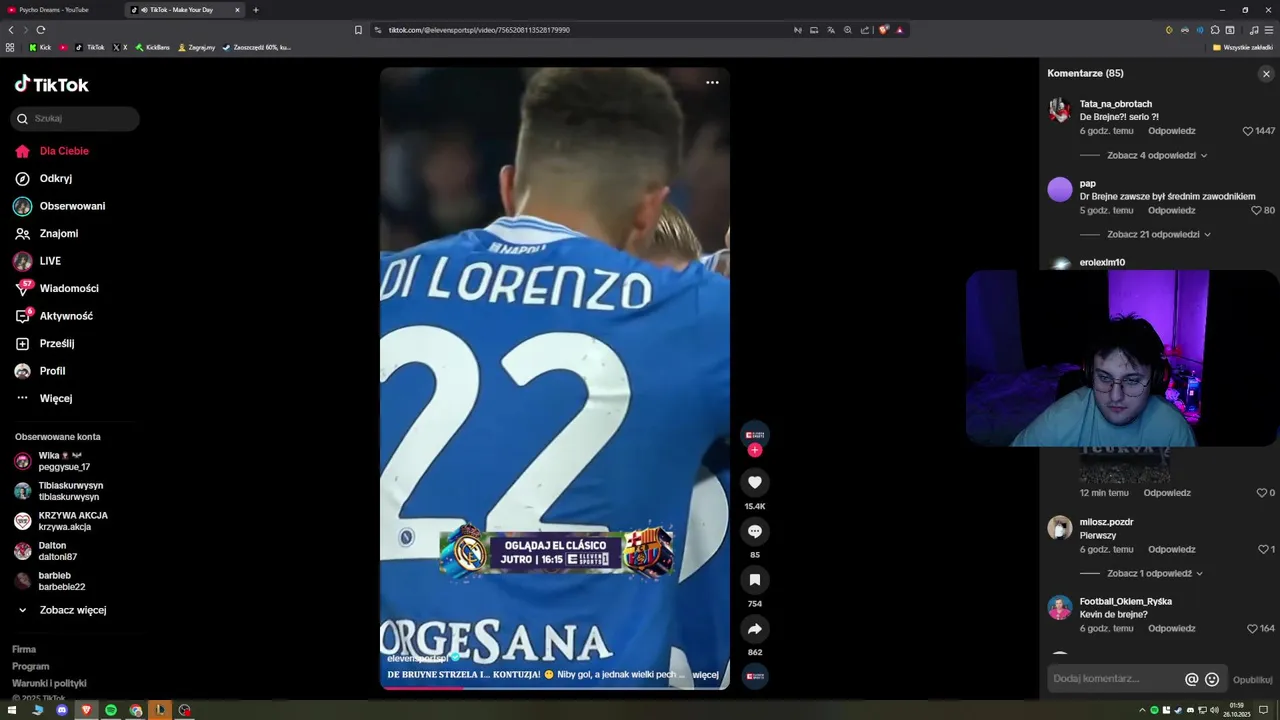Open followed account daltoni87
This screenshot has width=1280, height=720.
click(46, 551)
